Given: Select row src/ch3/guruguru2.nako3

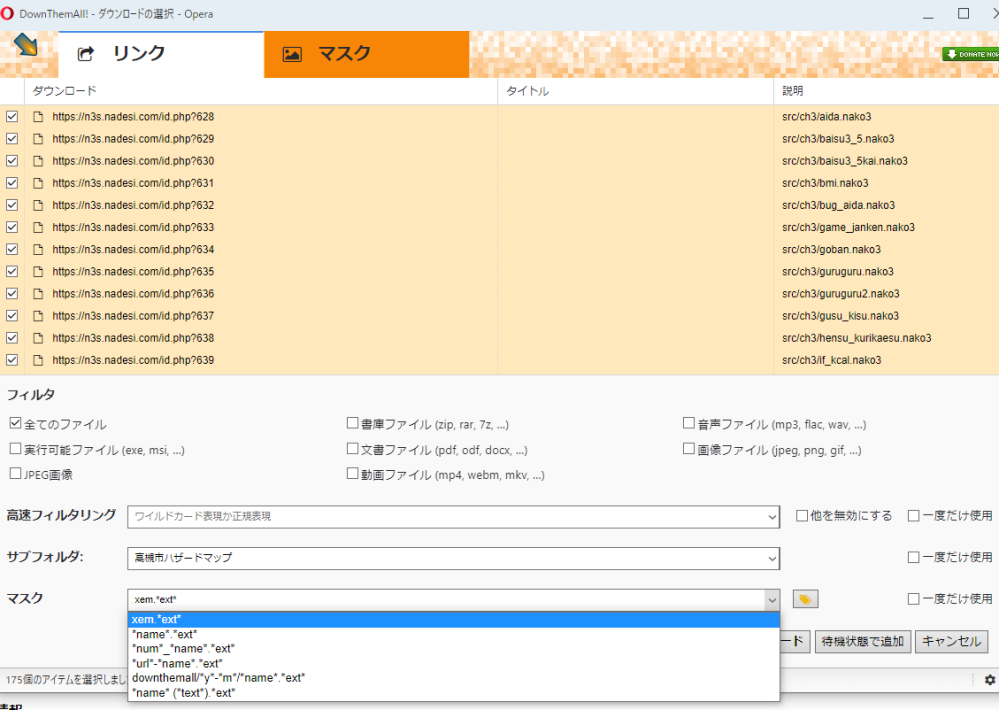Looking at the screenshot, I should [x=840, y=294].
